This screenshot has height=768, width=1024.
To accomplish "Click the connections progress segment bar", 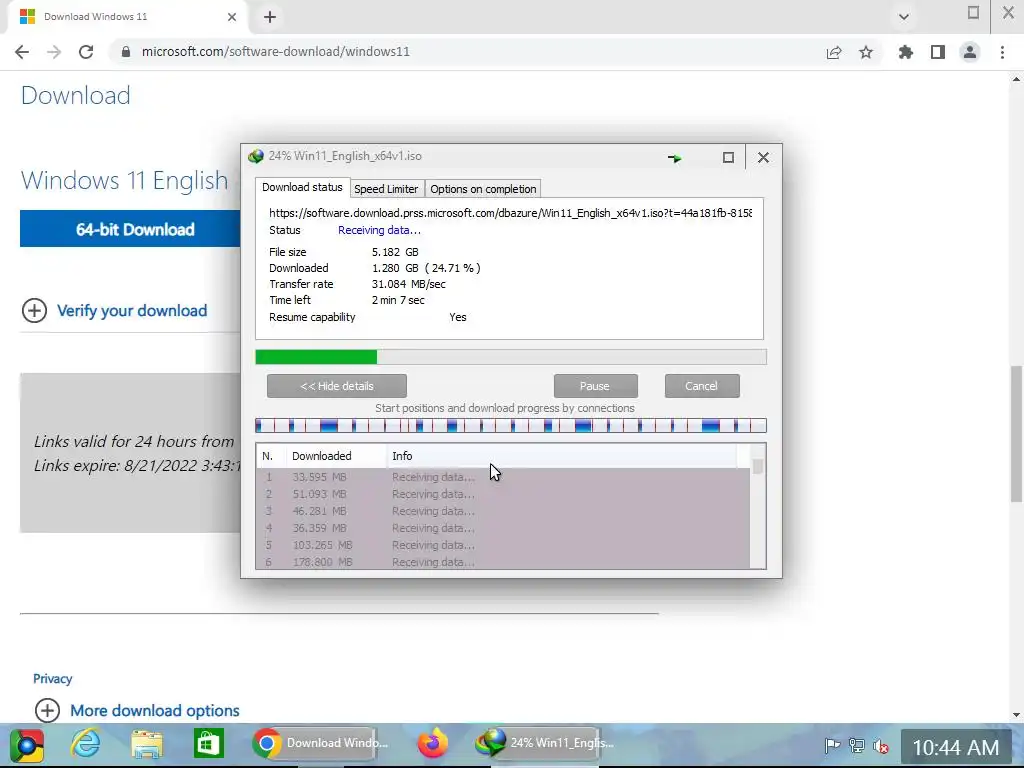I will [x=511, y=426].
